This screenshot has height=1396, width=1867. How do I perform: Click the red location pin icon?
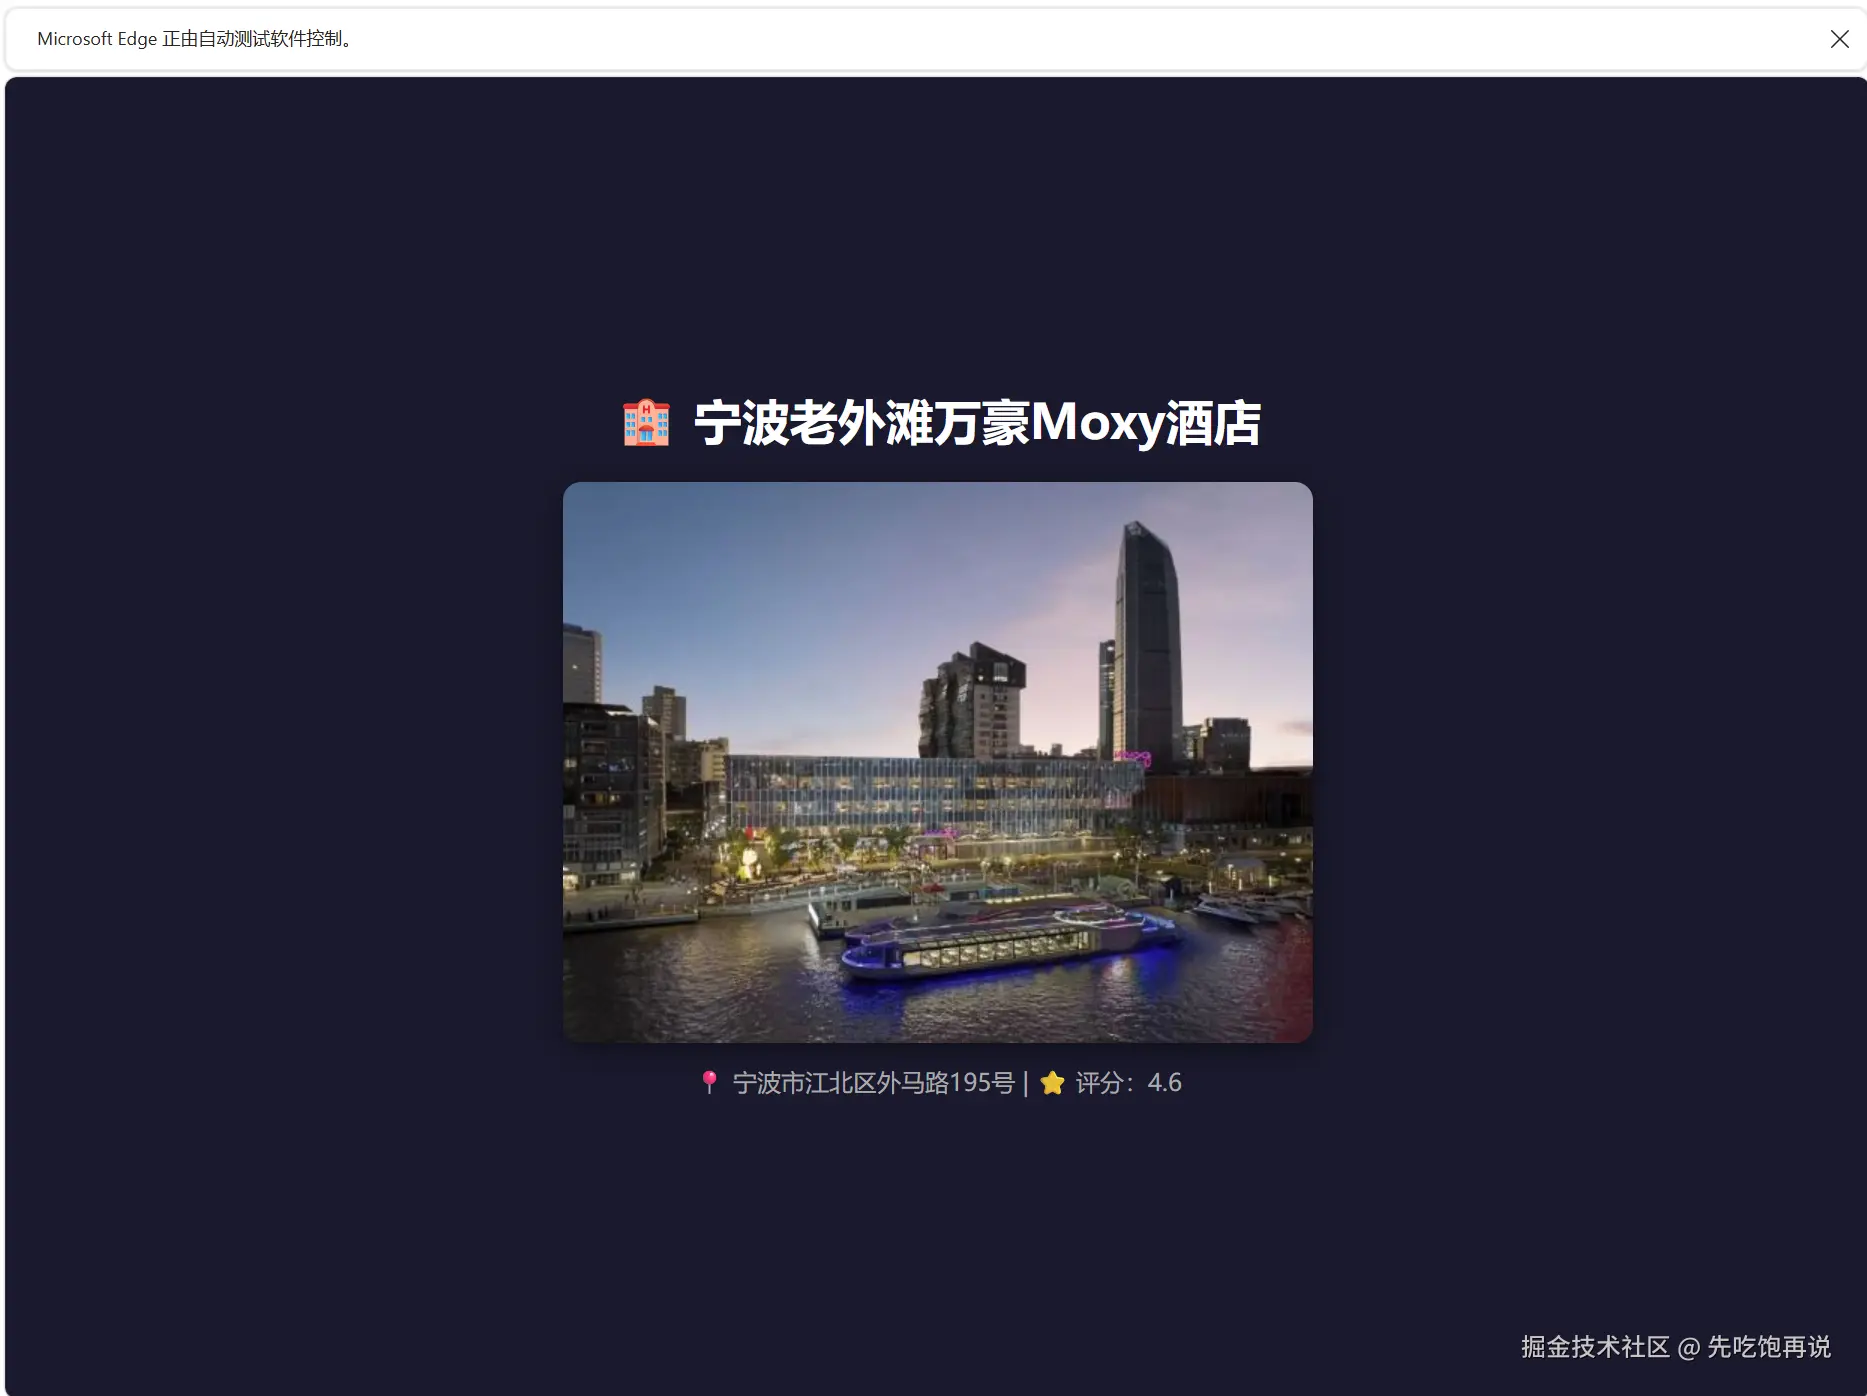pyautogui.click(x=709, y=1083)
